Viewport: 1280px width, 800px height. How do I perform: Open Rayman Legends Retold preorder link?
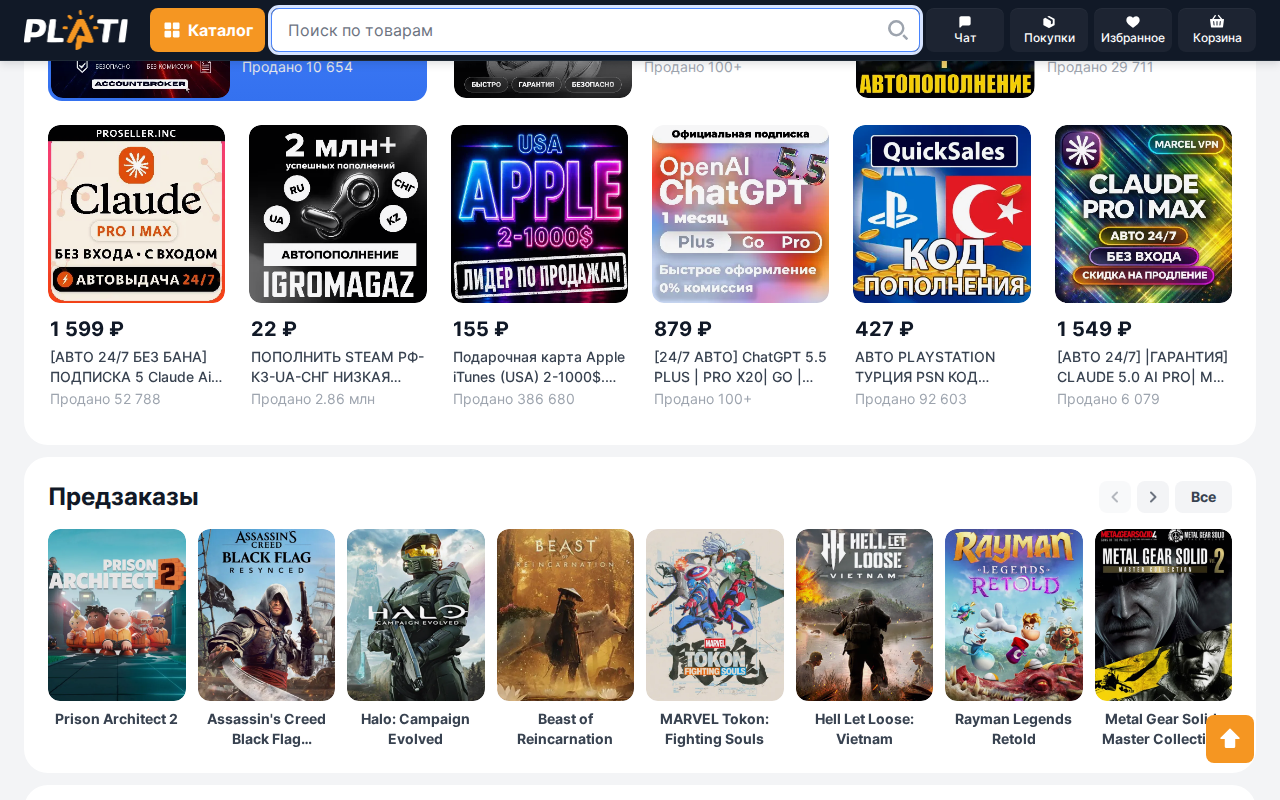point(1014,729)
